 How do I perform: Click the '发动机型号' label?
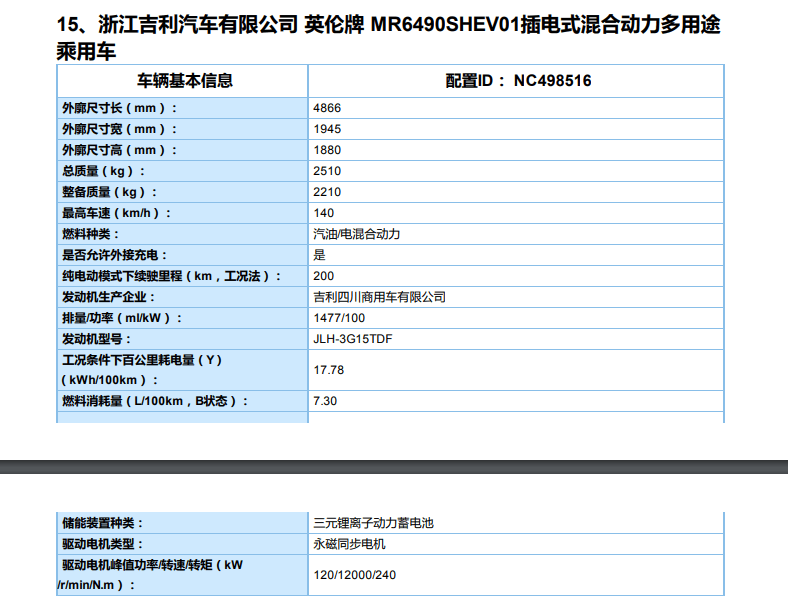point(96,340)
